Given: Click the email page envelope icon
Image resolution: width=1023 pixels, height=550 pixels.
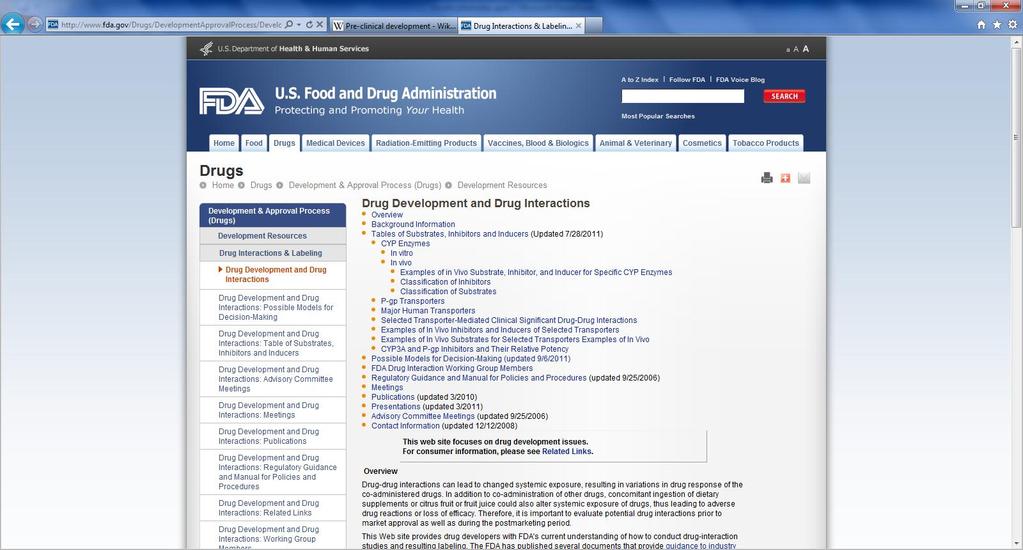Looking at the screenshot, I should (804, 178).
